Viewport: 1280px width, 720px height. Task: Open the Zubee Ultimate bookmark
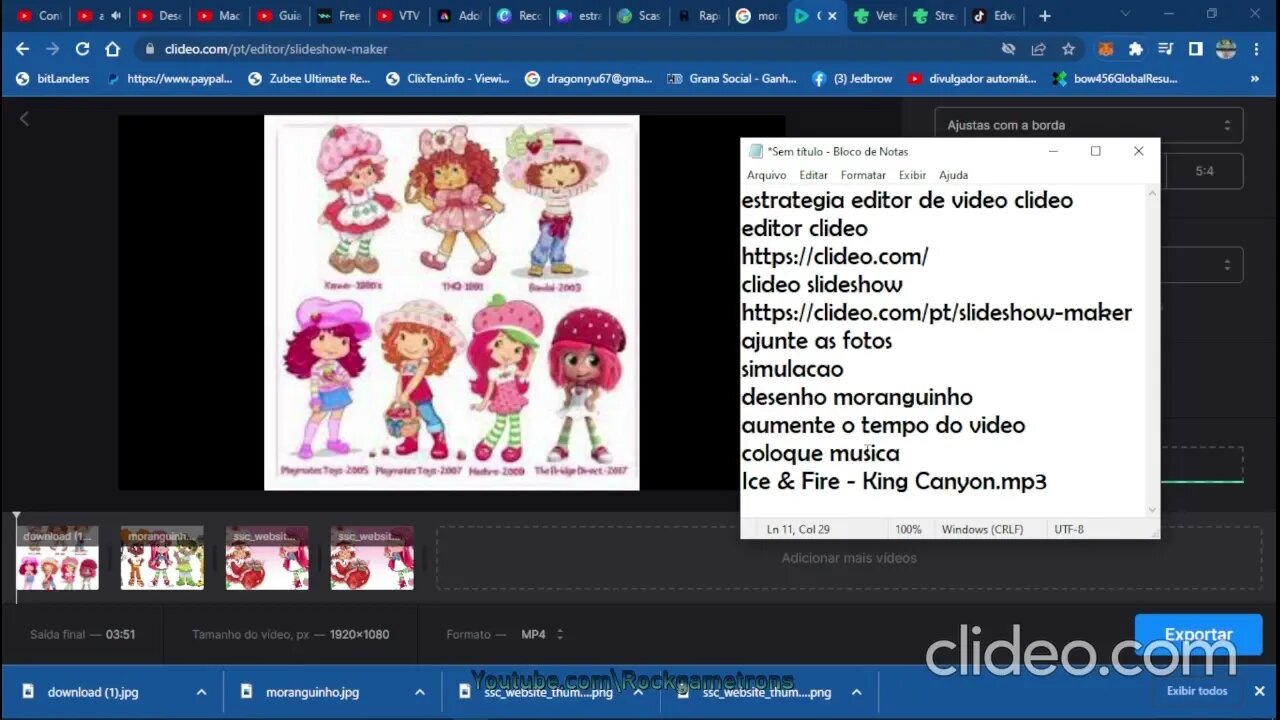(309, 78)
